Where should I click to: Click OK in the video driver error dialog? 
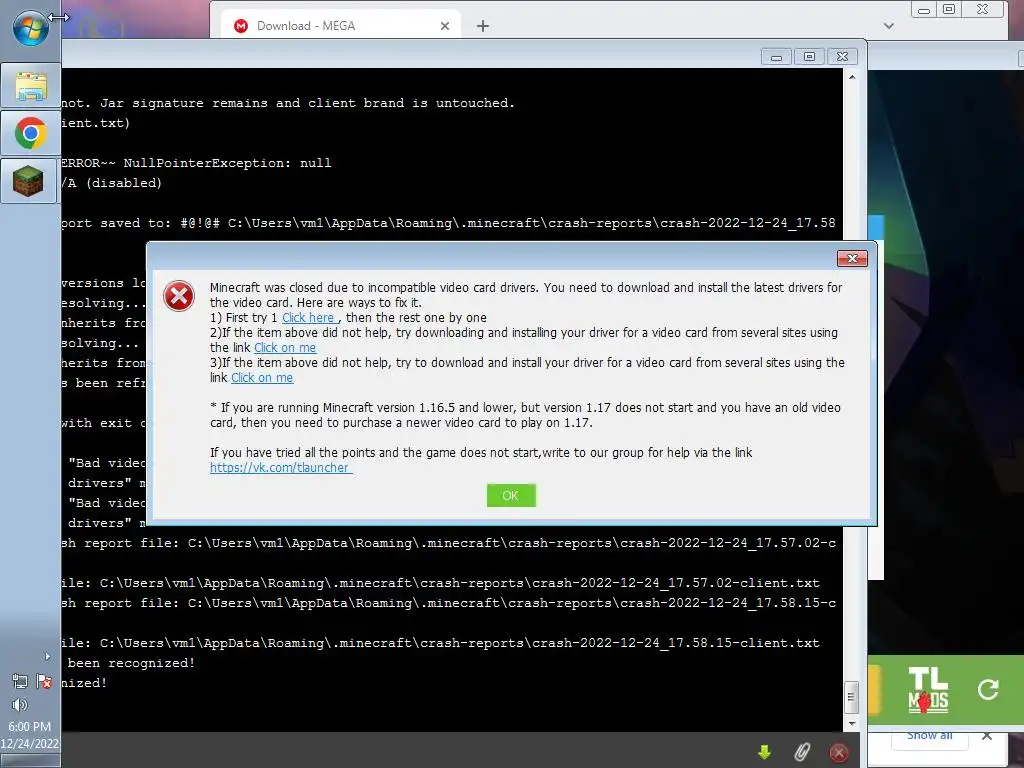click(511, 496)
